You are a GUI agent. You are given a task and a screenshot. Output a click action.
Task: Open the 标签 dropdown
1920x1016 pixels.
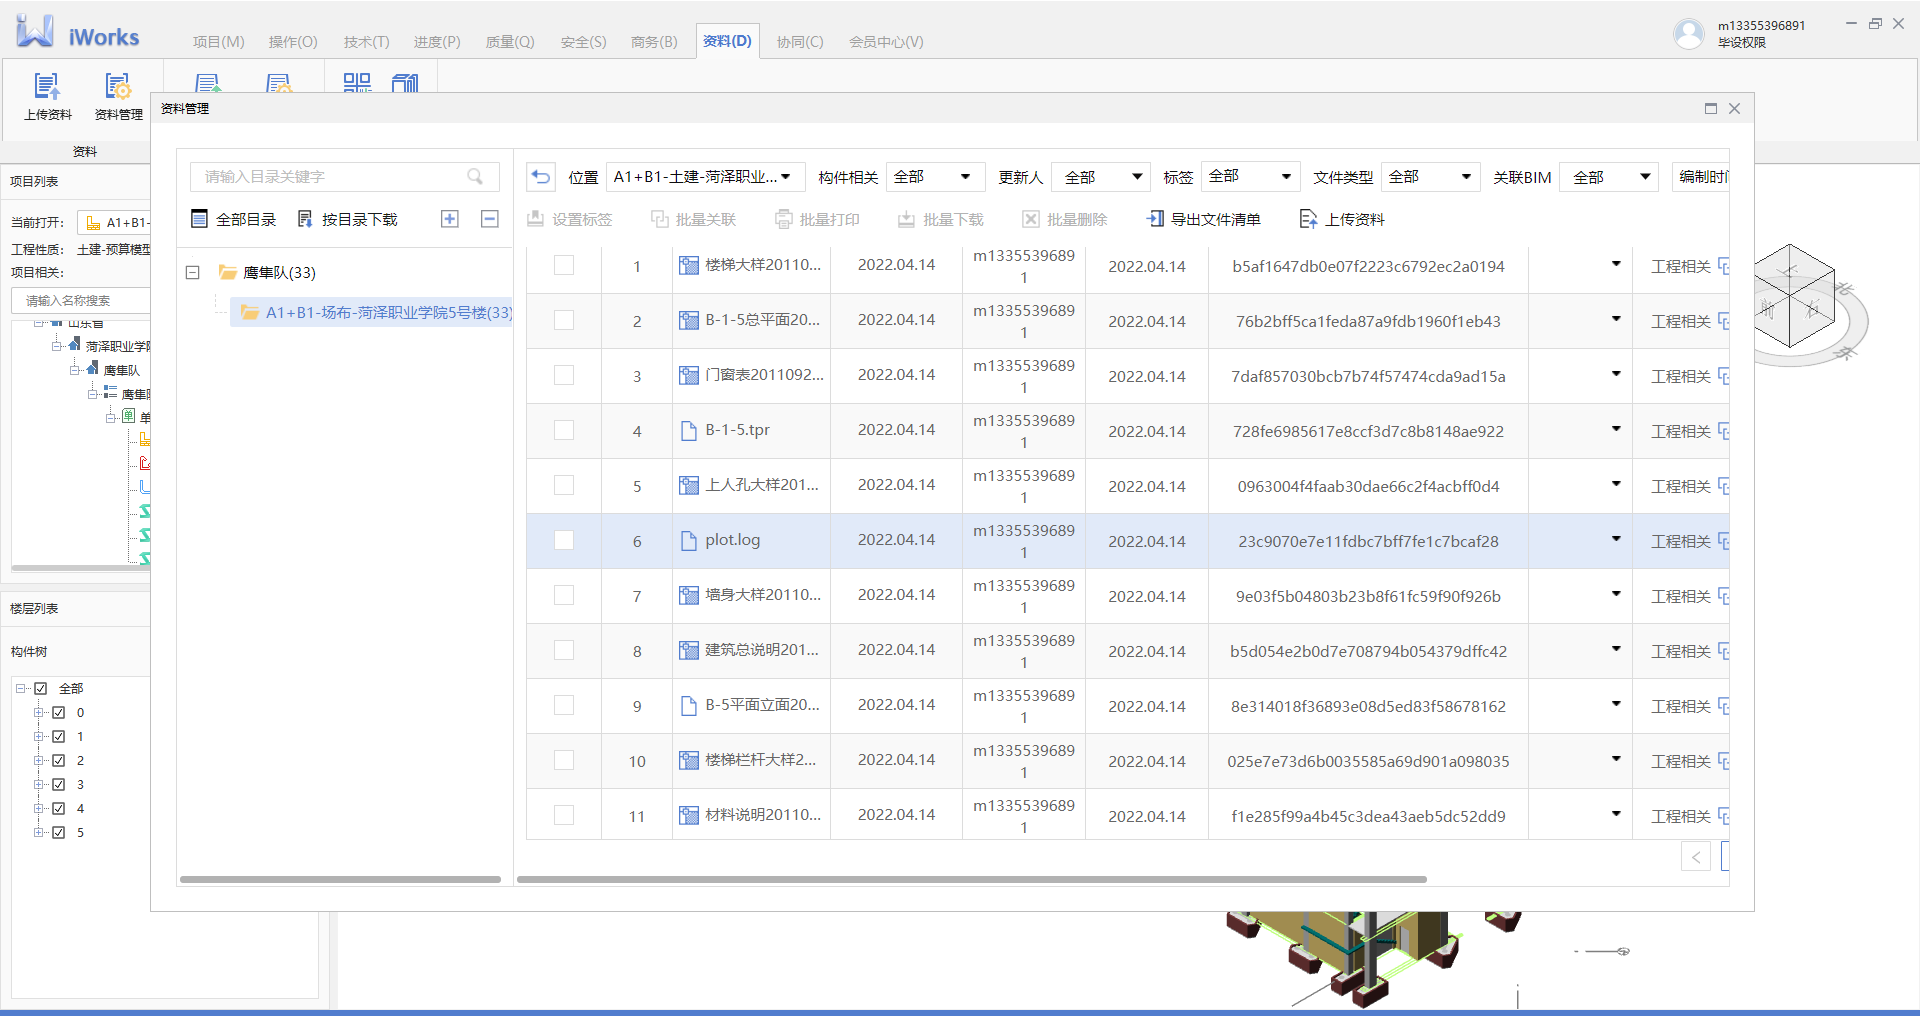pos(1251,177)
